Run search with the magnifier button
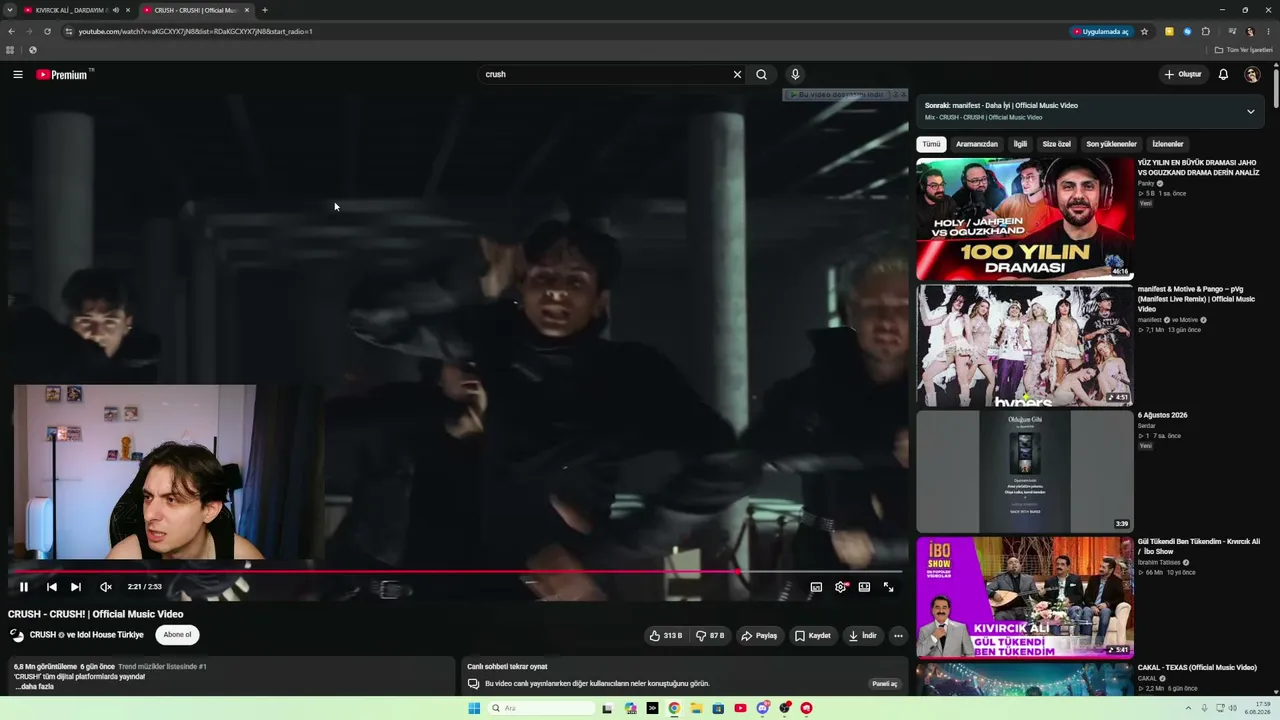1280x720 pixels. pos(762,74)
